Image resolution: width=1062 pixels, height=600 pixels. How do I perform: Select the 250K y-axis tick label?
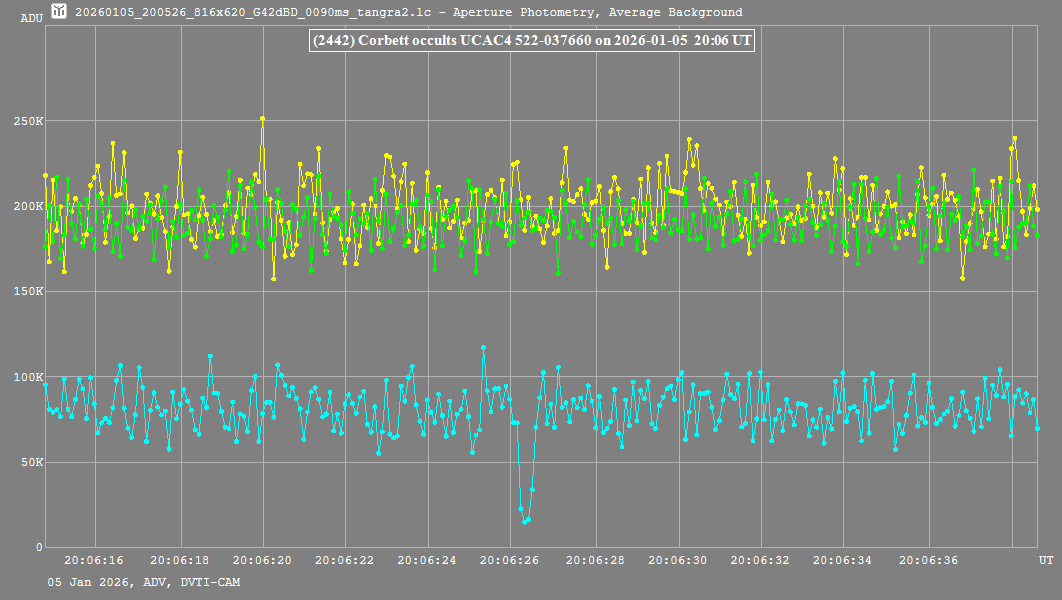[x=28, y=122]
